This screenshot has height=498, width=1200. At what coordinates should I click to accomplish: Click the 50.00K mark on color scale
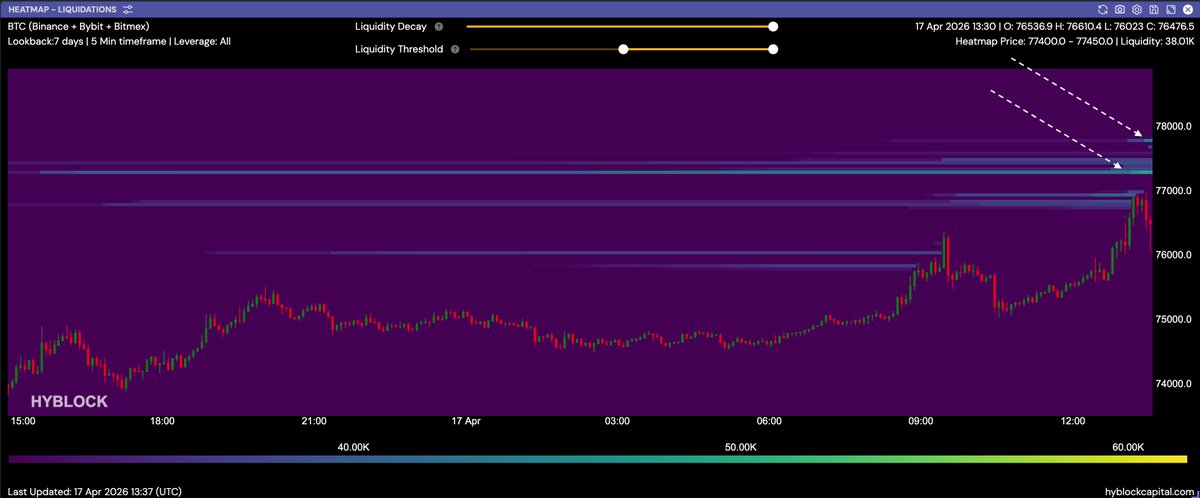click(742, 446)
